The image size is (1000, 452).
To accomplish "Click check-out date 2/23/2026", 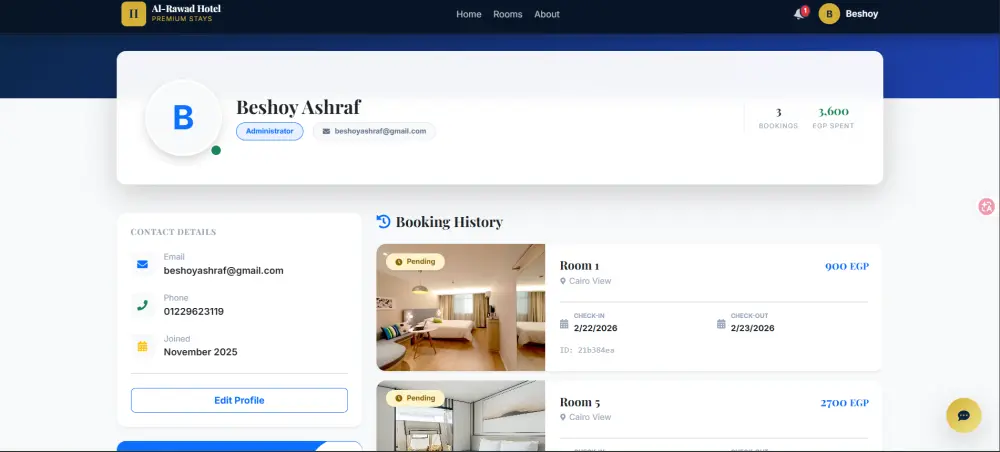I will [x=753, y=328].
